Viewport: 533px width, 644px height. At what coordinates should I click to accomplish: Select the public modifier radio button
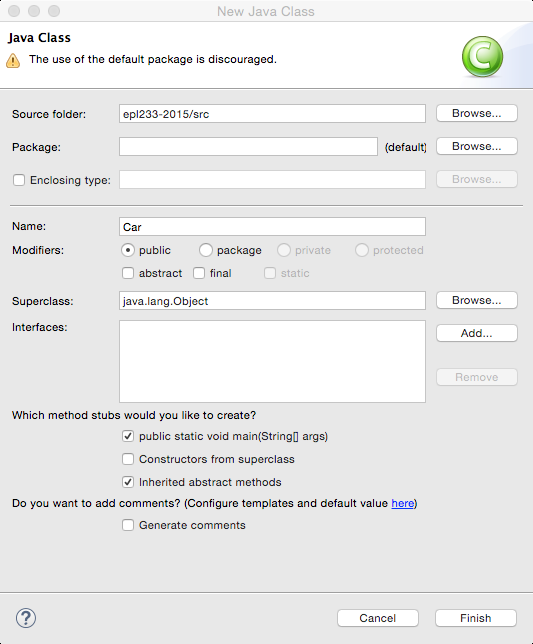click(128, 250)
